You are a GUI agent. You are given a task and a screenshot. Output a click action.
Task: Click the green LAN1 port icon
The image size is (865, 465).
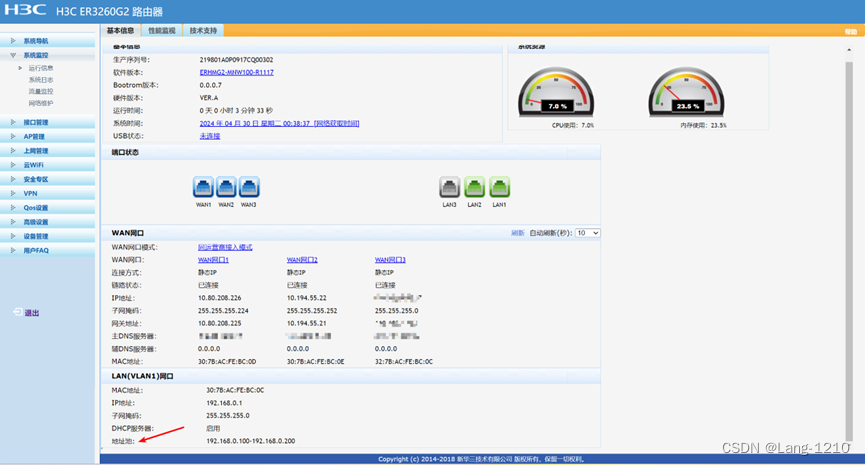[500, 187]
